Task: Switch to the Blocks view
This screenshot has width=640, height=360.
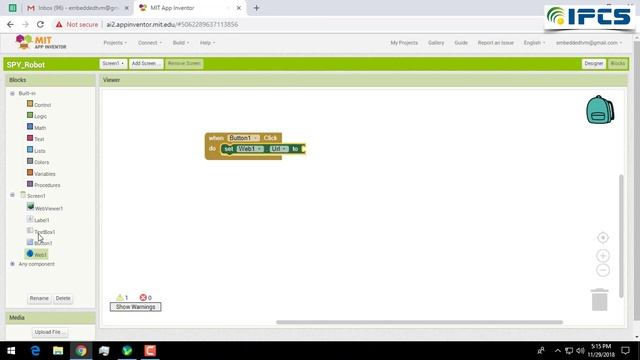Action: pos(617,64)
